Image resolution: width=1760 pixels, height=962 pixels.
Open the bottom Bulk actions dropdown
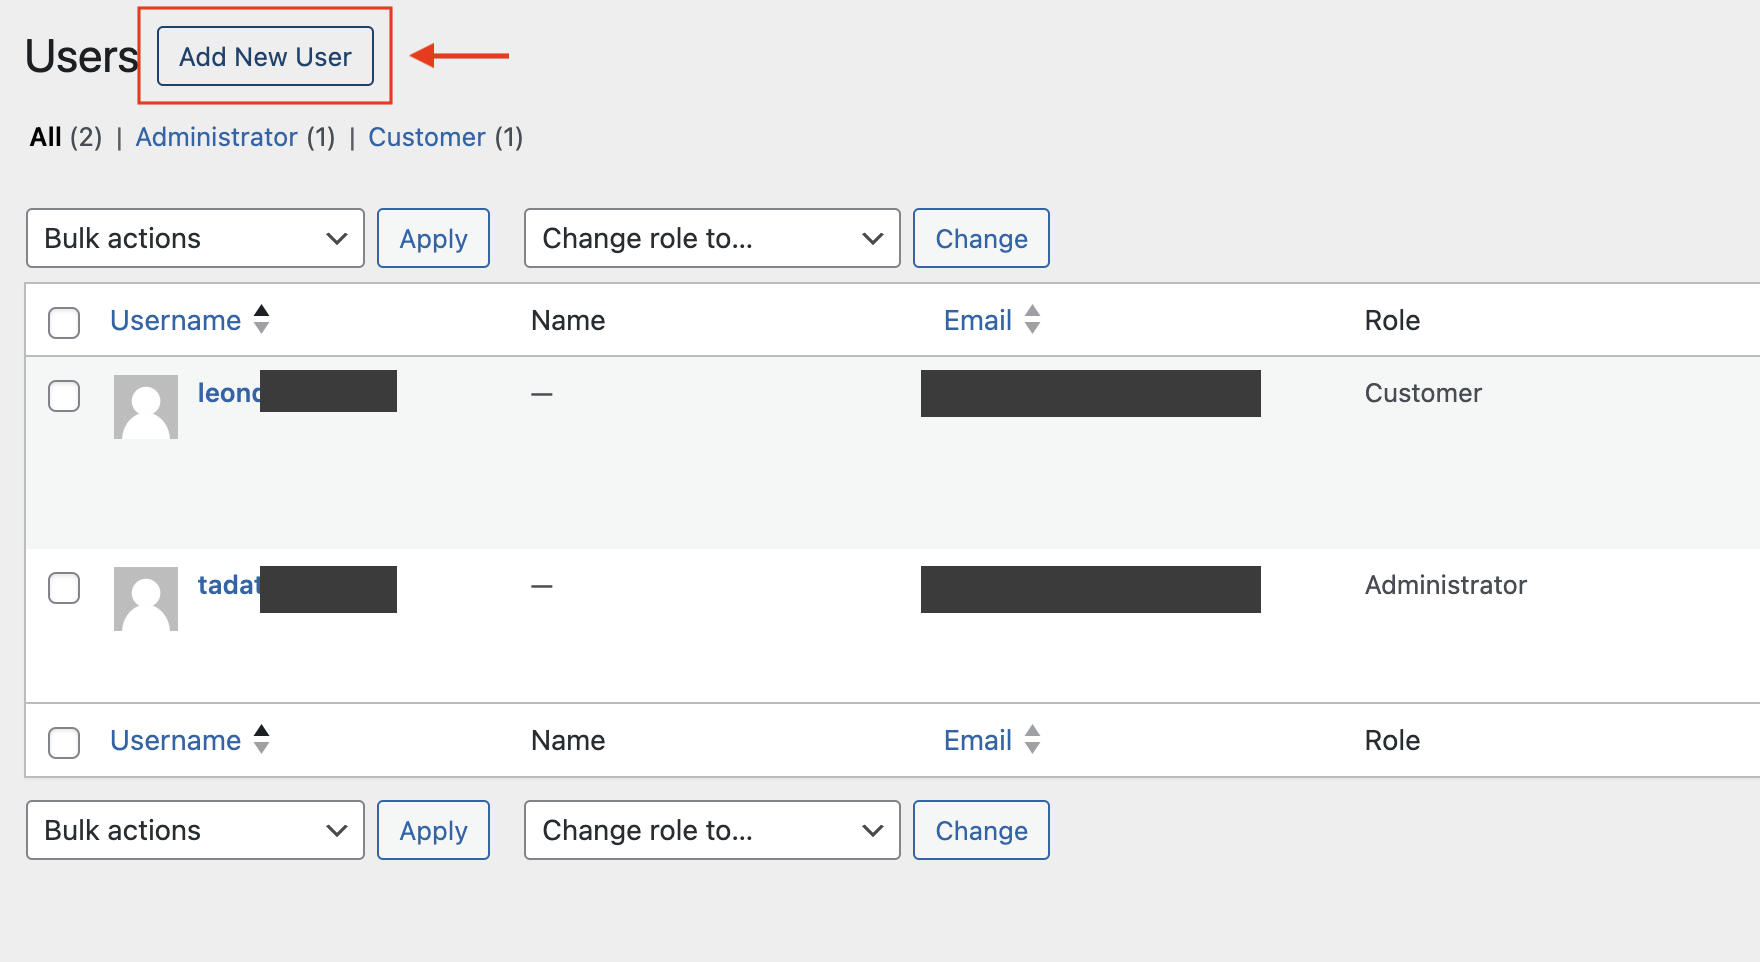click(195, 830)
